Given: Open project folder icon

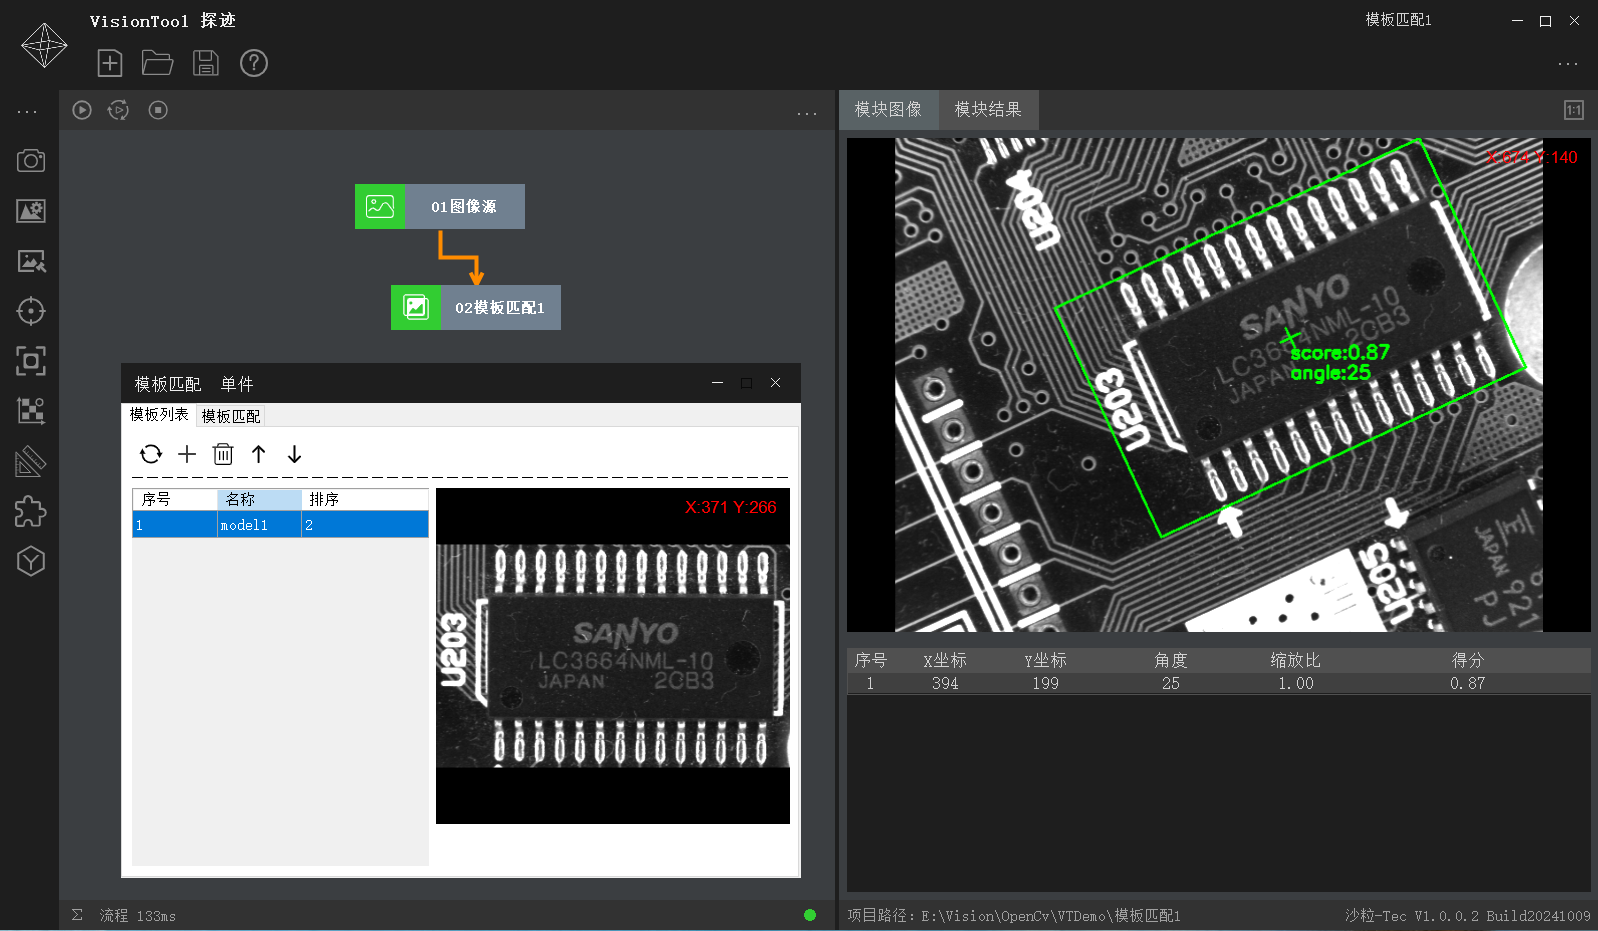Looking at the screenshot, I should click(157, 63).
